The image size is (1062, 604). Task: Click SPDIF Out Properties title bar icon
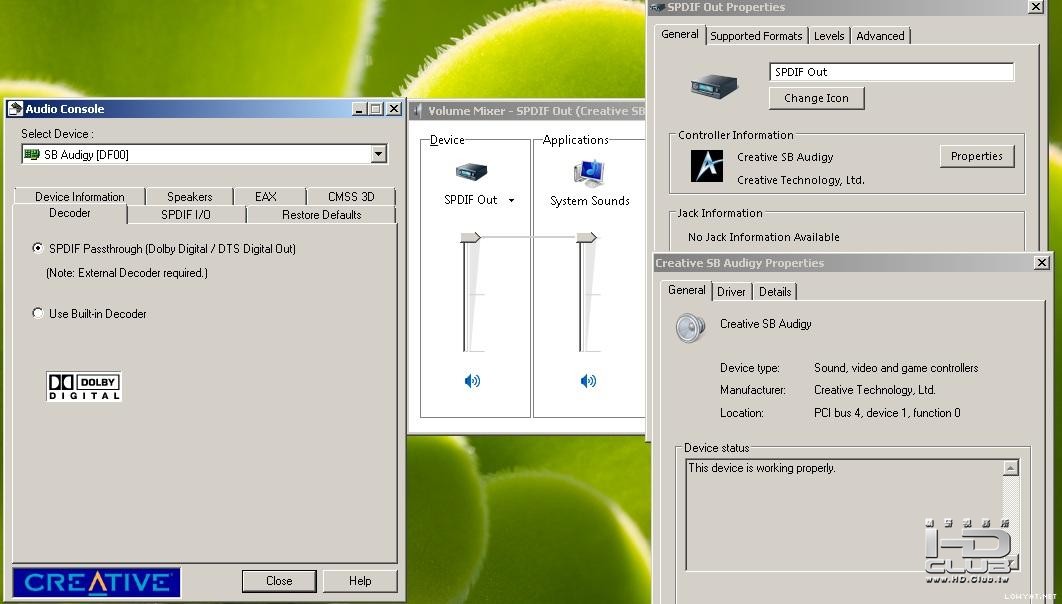tap(657, 7)
